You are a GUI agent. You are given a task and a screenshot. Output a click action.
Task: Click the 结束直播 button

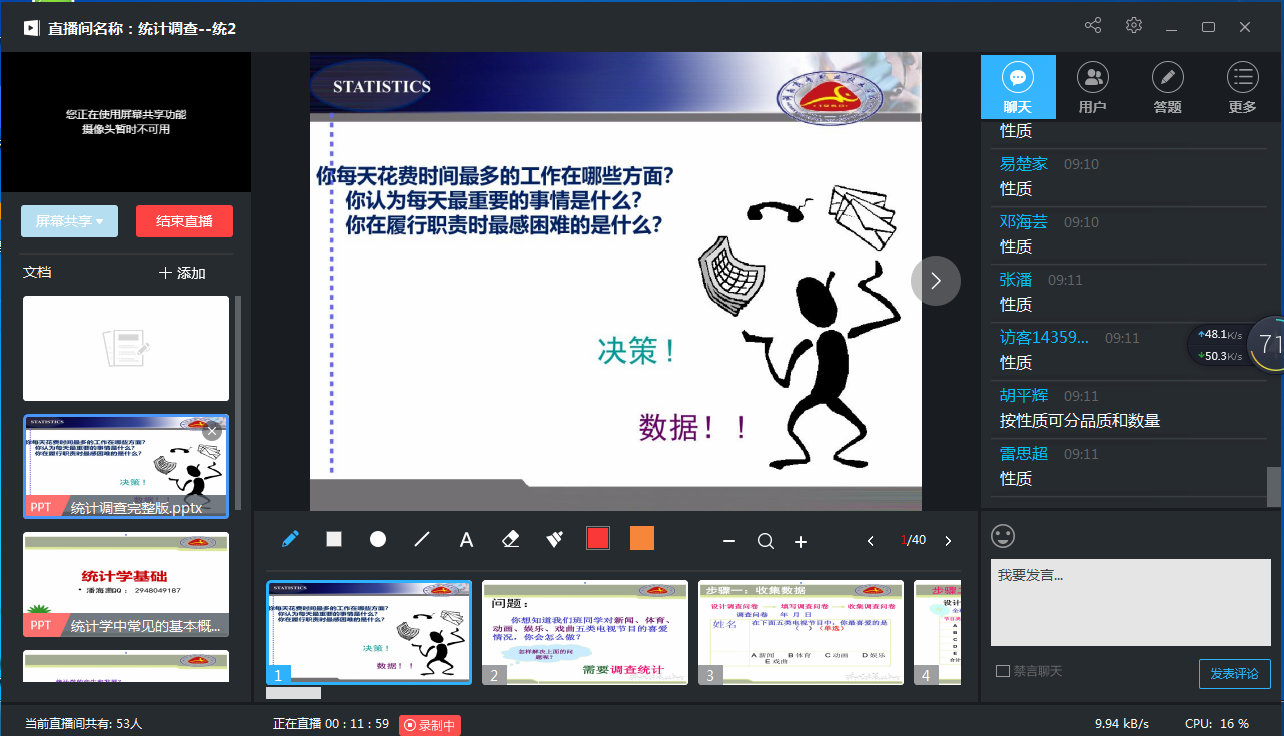184,221
